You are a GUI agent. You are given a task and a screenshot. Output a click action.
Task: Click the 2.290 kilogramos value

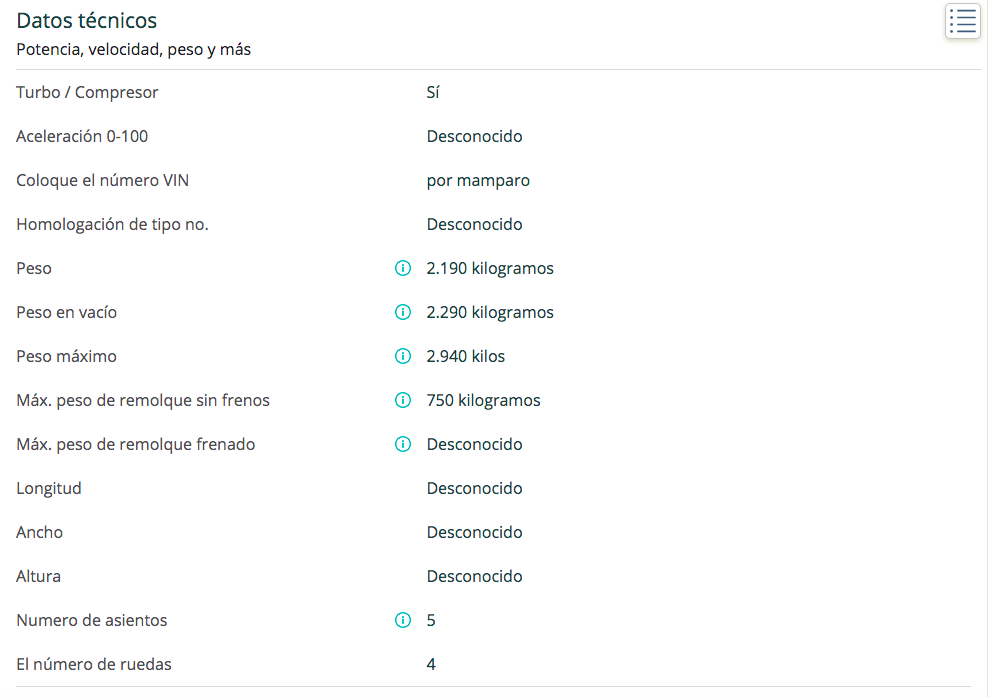coord(490,313)
